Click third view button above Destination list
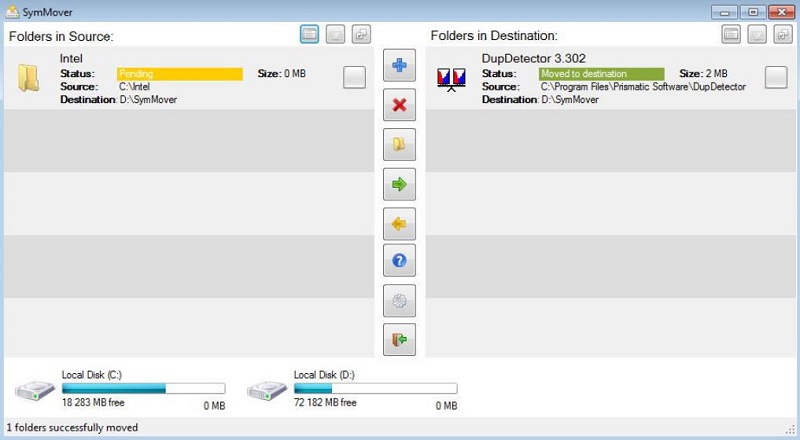 782,35
